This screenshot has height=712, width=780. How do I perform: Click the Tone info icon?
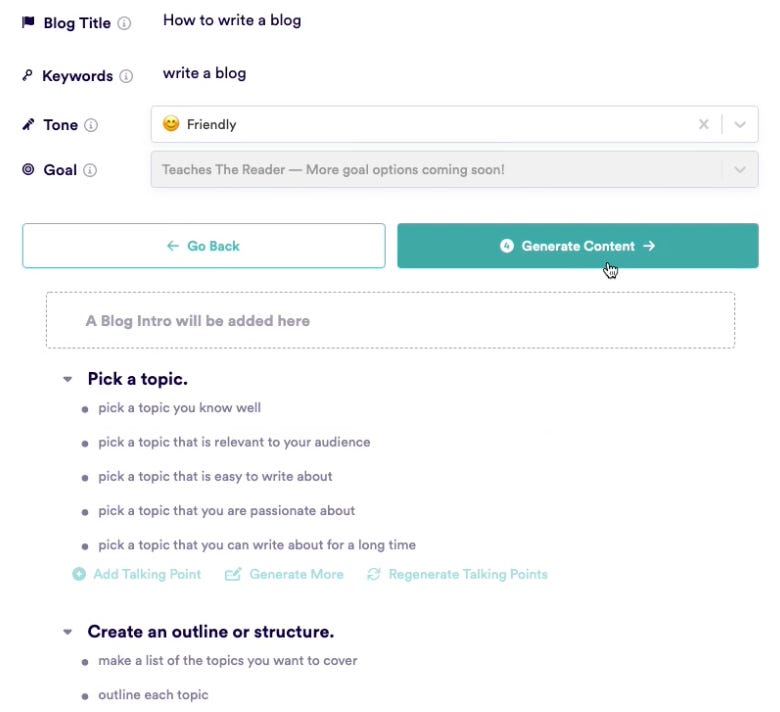91,125
